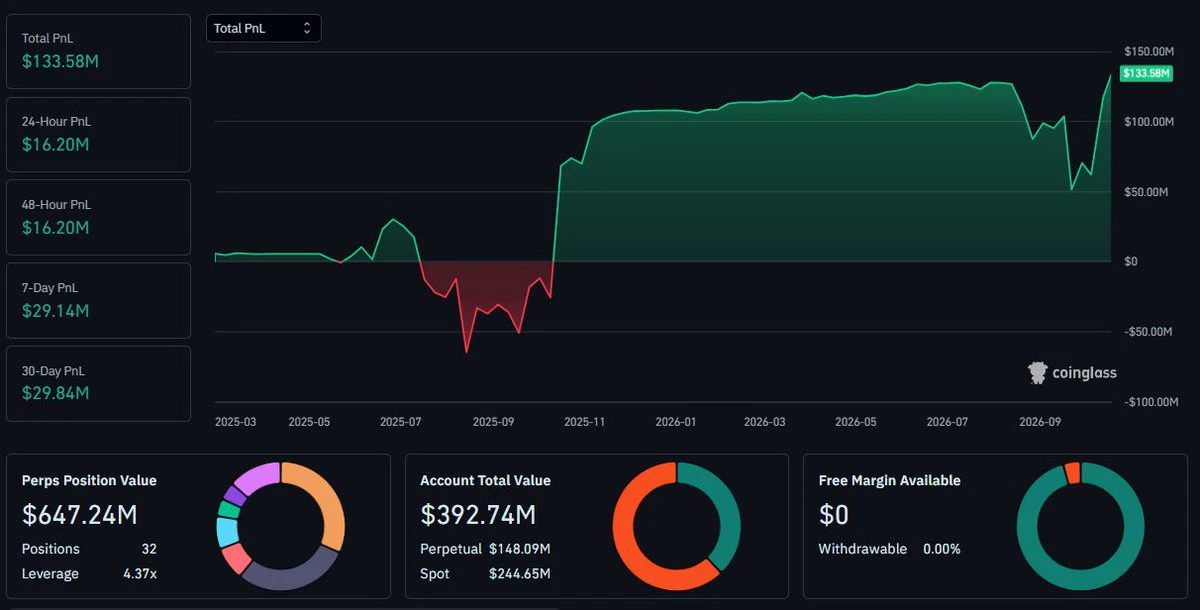Screen dimensions: 1200x610
Task: Click the Spot amount $244.65M
Action: (x=520, y=574)
